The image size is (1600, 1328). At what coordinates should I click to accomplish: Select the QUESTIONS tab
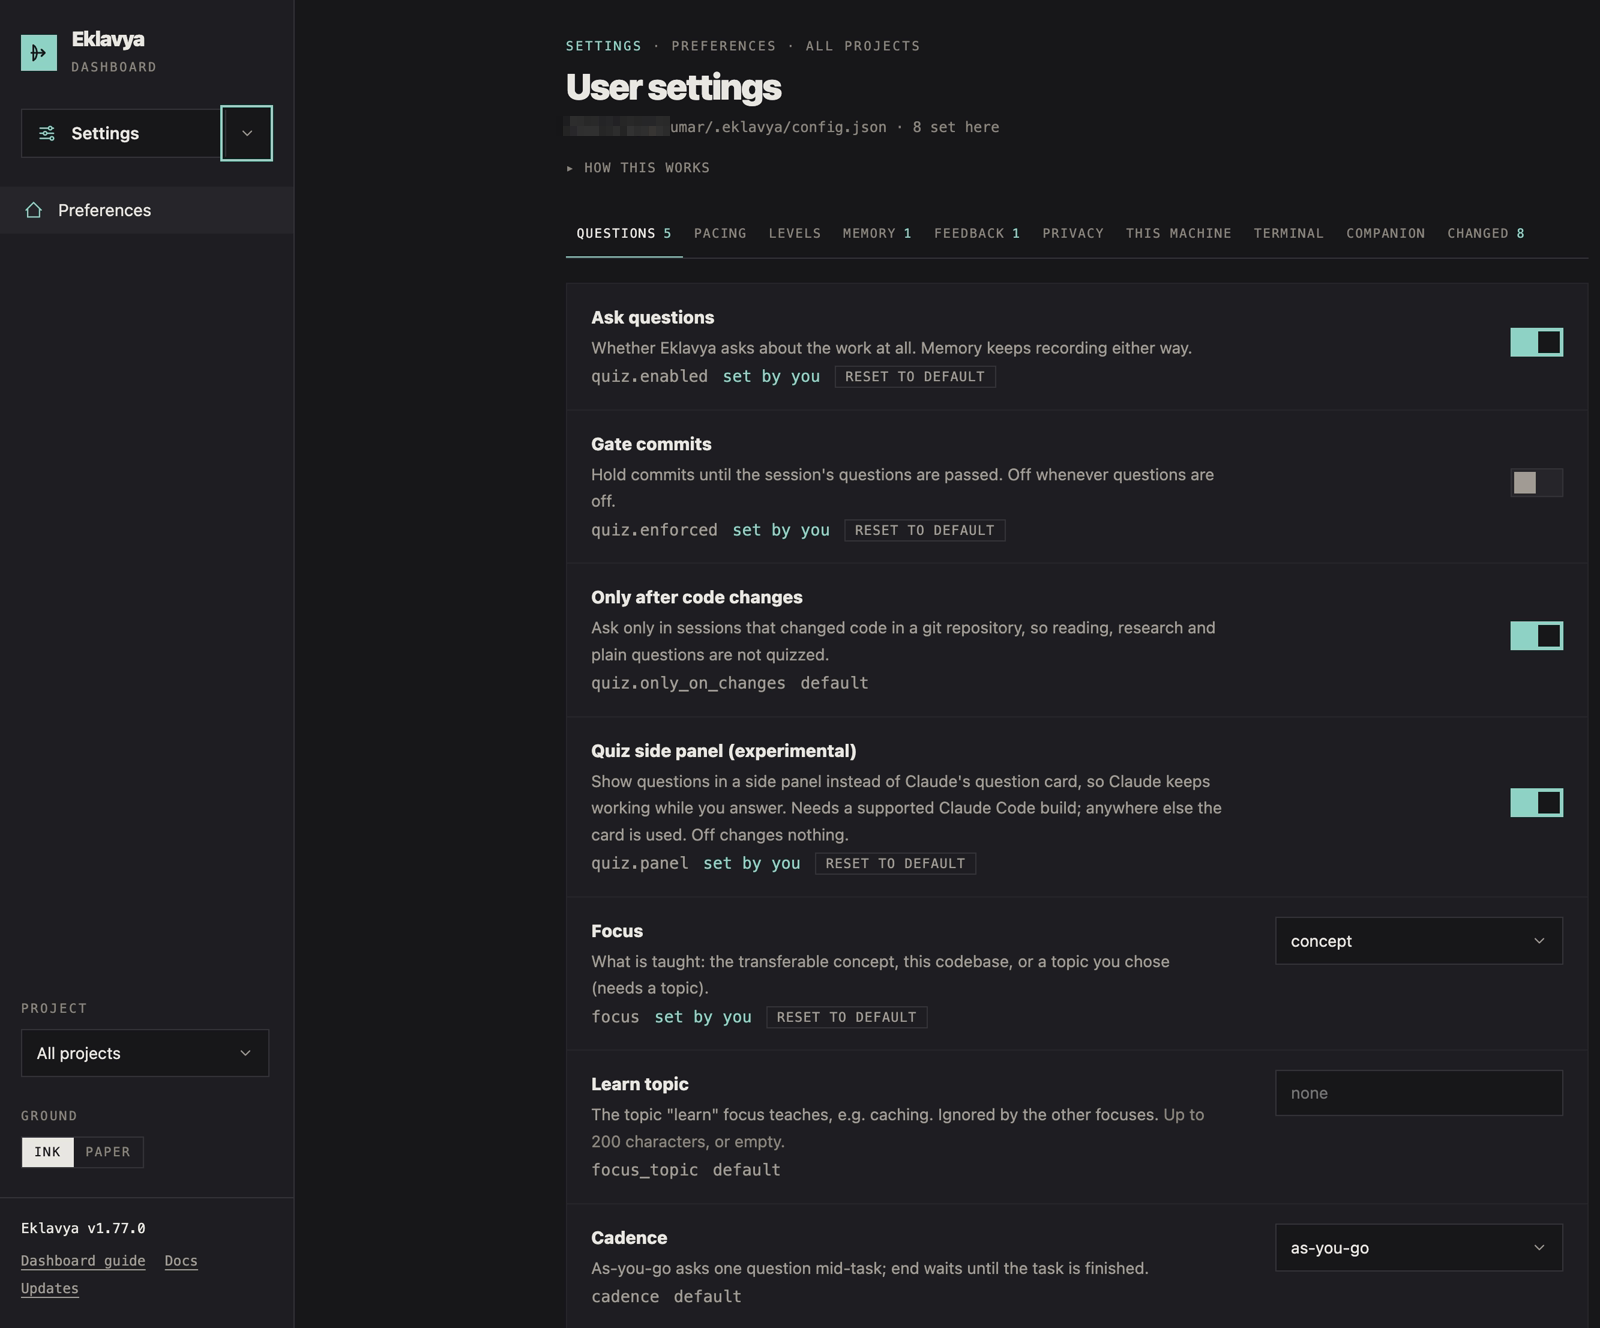click(624, 233)
